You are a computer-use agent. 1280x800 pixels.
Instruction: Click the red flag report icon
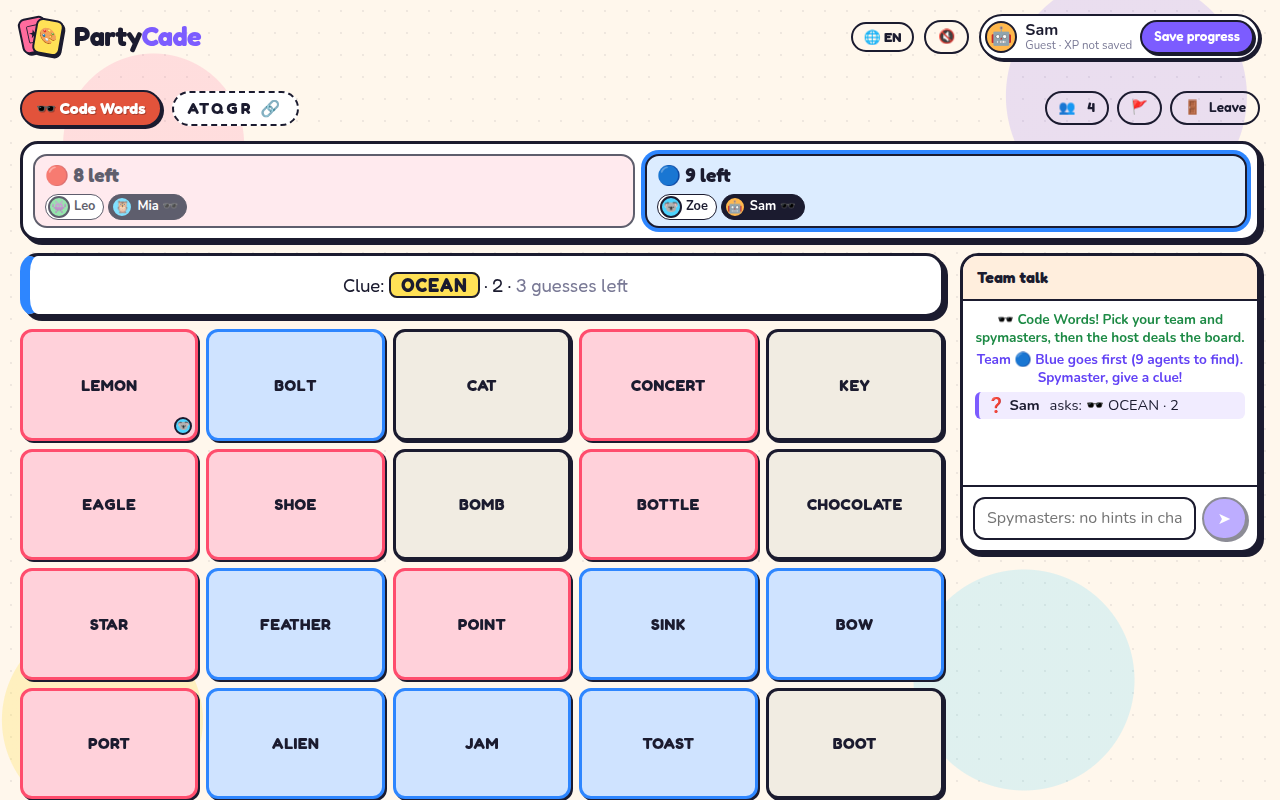[1139, 108]
